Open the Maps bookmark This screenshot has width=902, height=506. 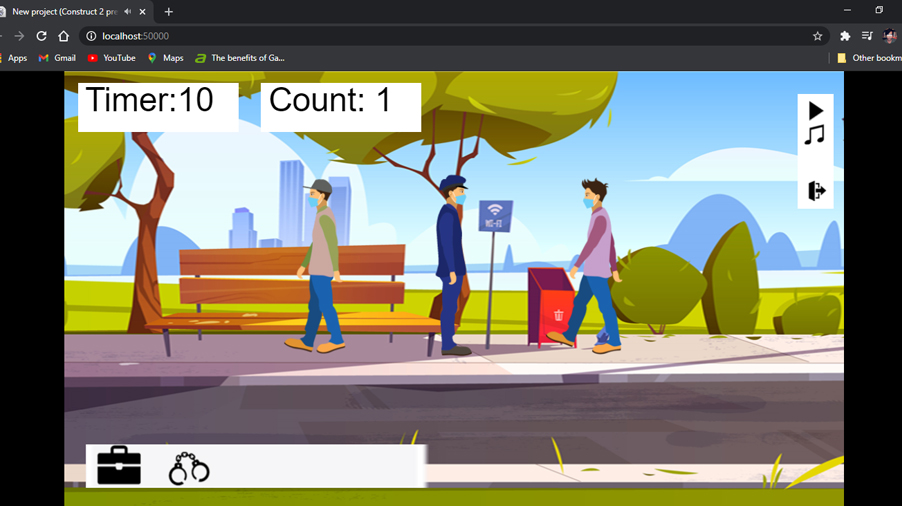(x=165, y=58)
